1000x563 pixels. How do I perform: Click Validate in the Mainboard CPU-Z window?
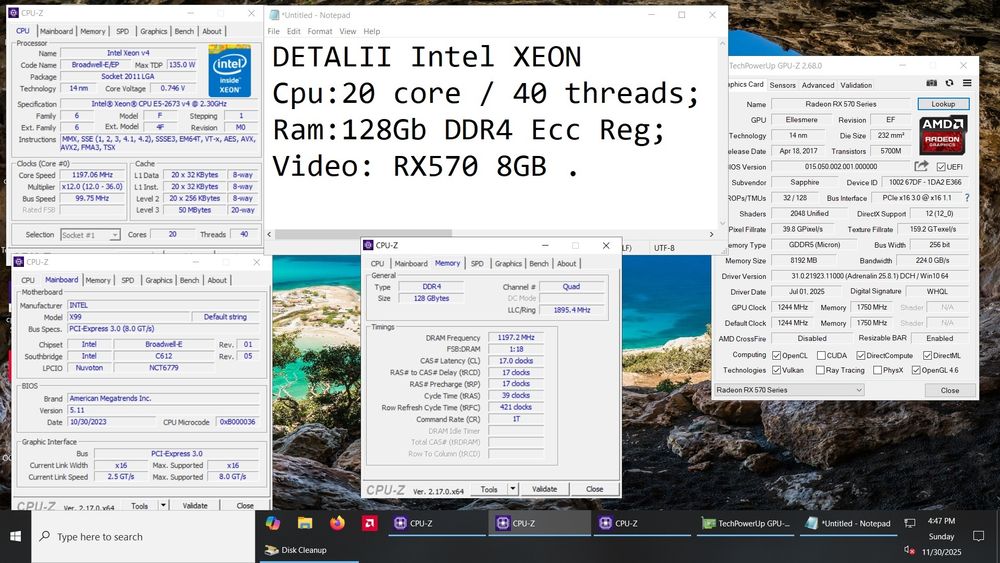point(195,505)
